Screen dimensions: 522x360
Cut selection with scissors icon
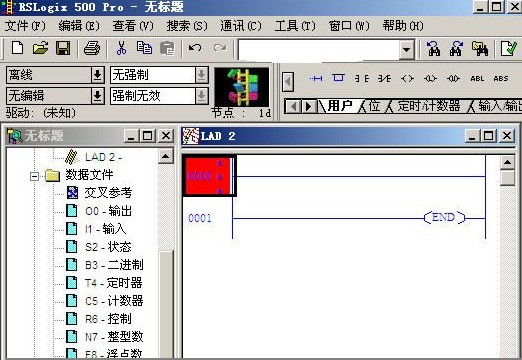tap(121, 49)
